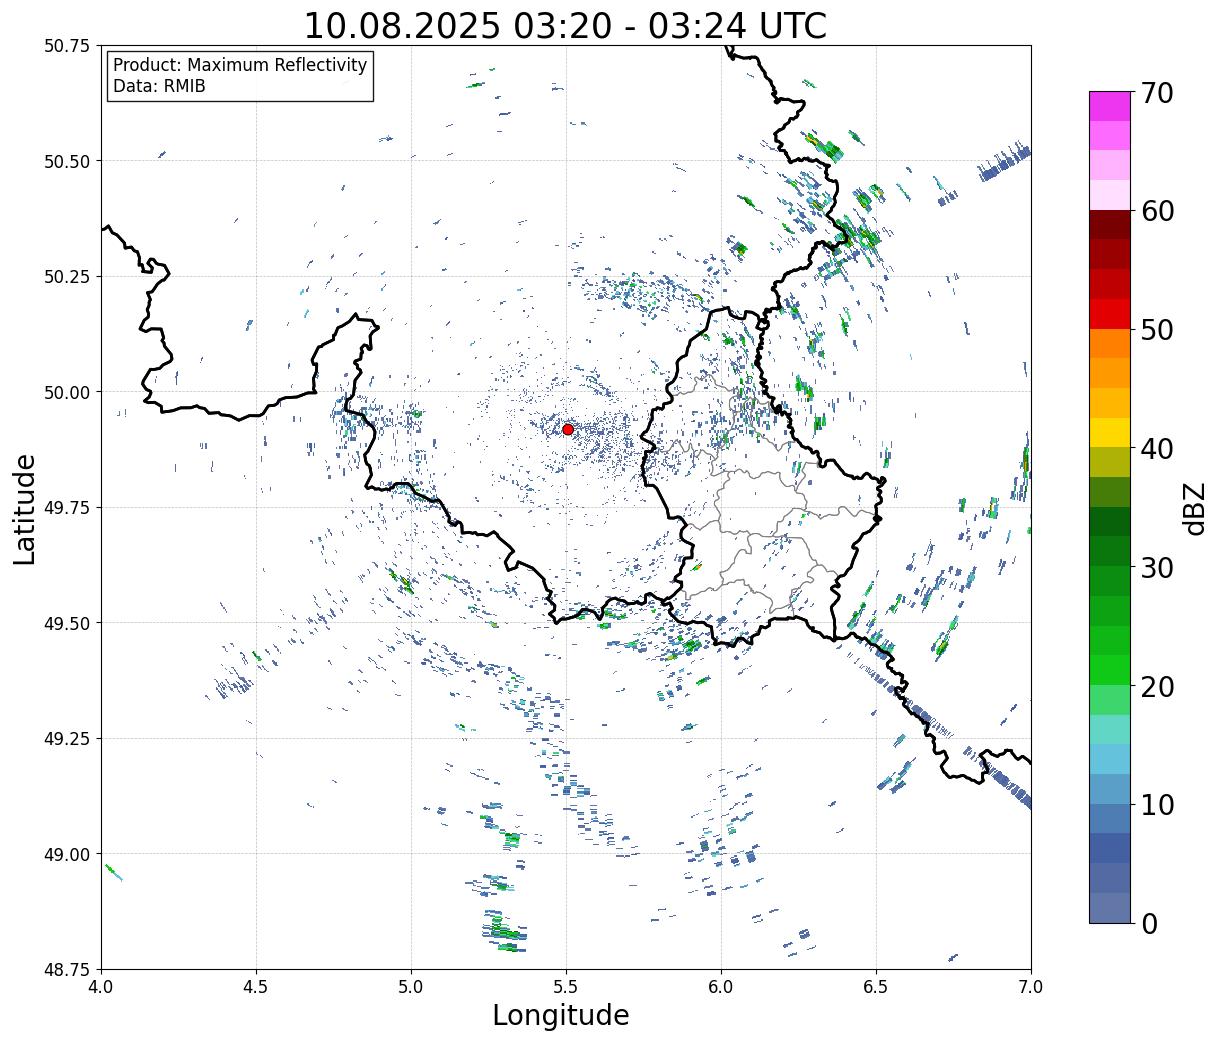Click the 'Data: RMIB' text
The width and height of the screenshot is (1219, 1040).
click(x=159, y=86)
